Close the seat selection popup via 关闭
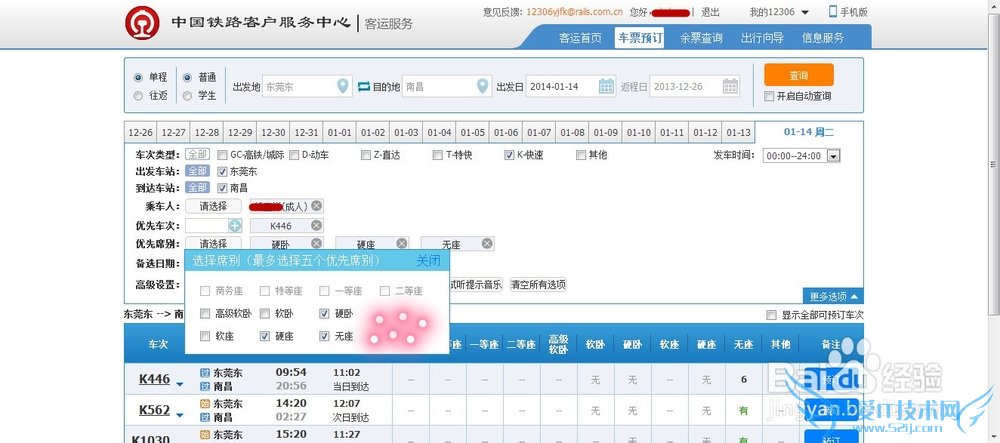The height and width of the screenshot is (443, 1000). [x=428, y=260]
